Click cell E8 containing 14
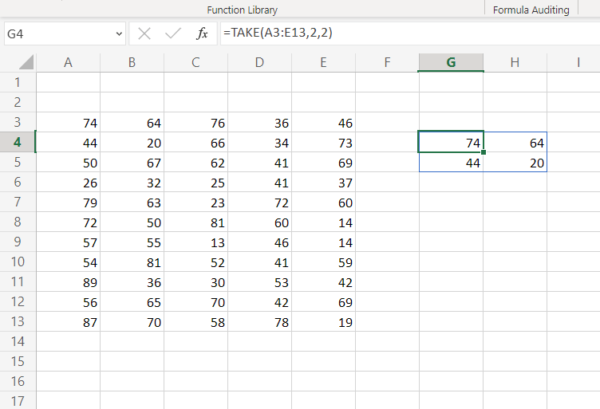This screenshot has width=600, height=409. [x=324, y=222]
